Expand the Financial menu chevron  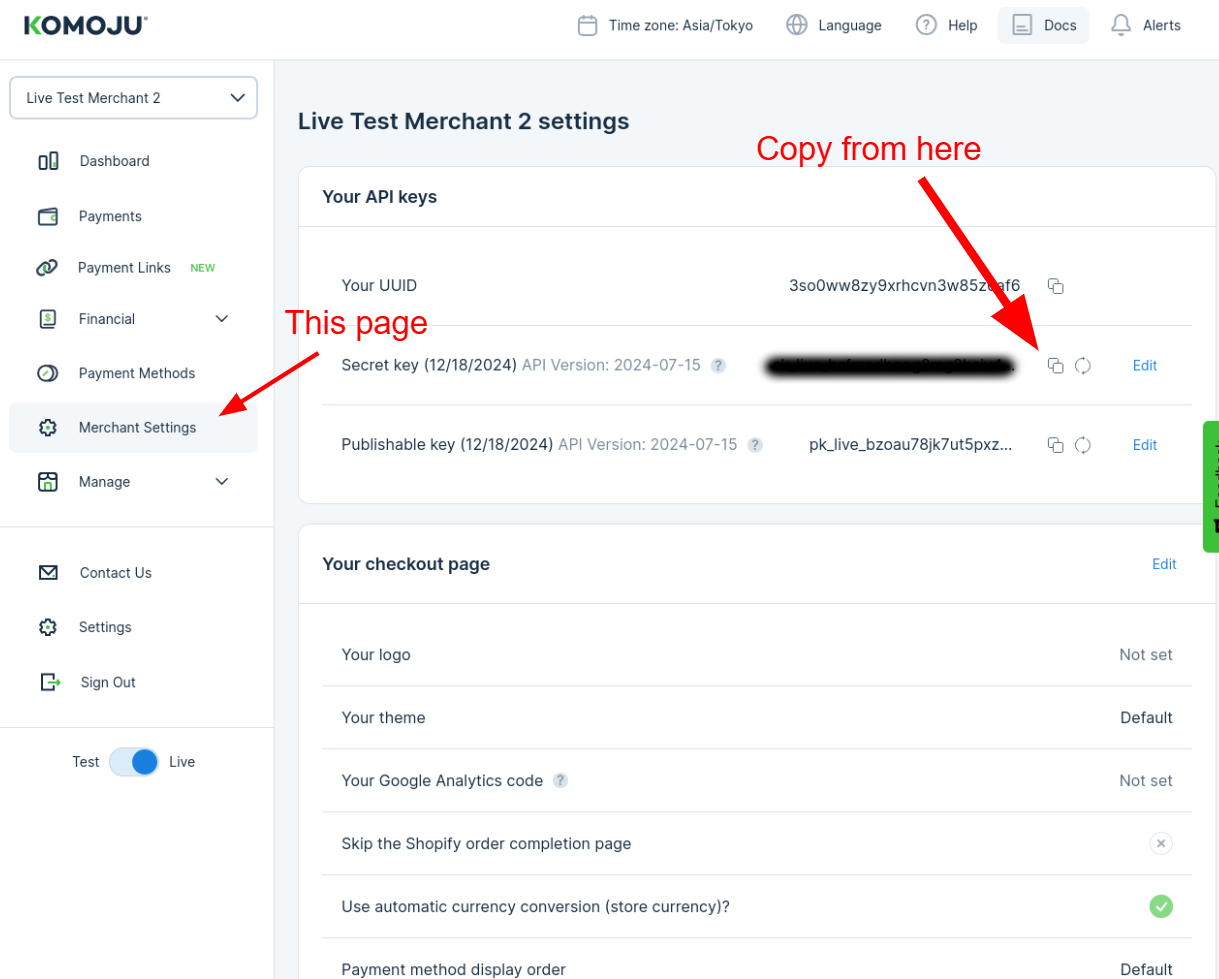point(222,319)
